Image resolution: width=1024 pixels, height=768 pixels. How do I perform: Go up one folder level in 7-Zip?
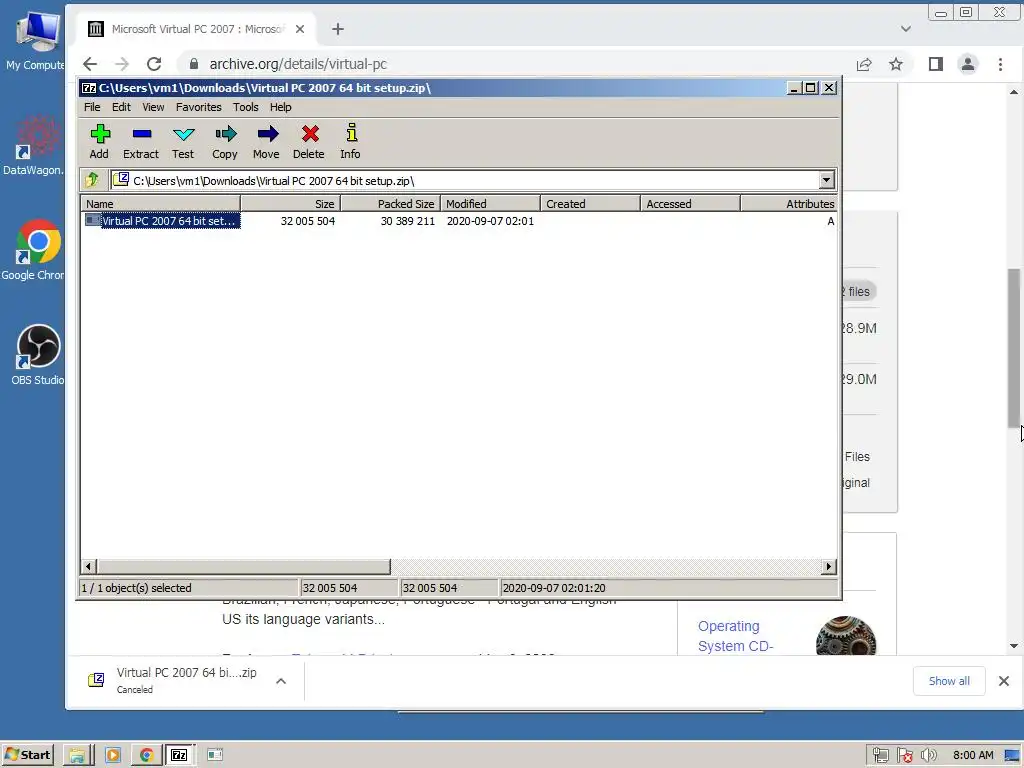pyautogui.click(x=91, y=180)
